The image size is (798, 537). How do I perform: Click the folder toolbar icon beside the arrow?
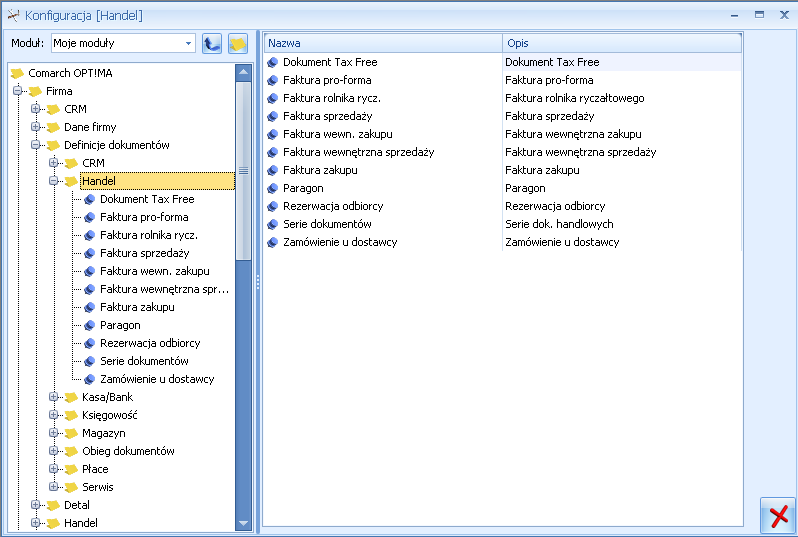coord(238,44)
